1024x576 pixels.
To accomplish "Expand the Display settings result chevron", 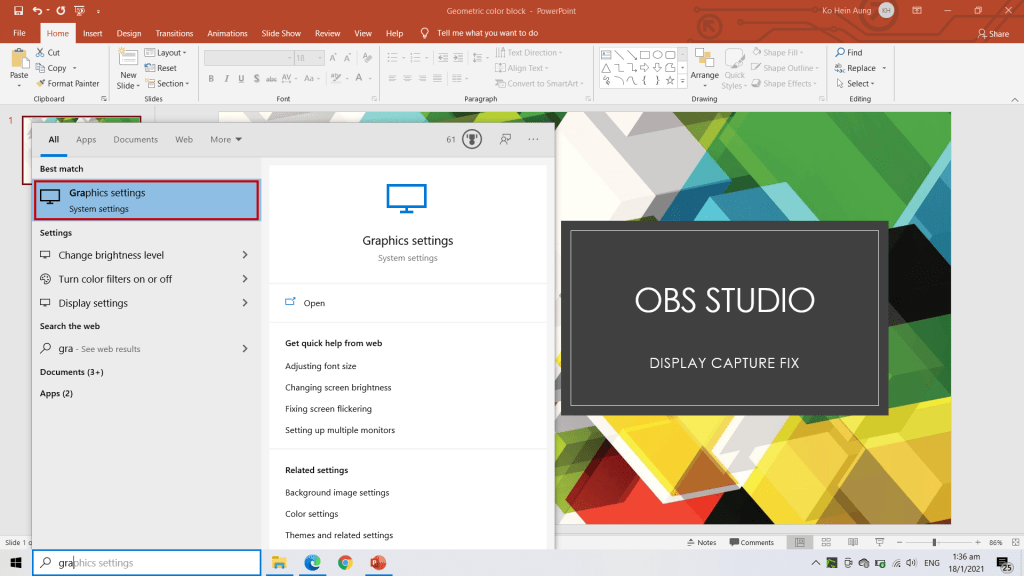I will pyautogui.click(x=245, y=303).
